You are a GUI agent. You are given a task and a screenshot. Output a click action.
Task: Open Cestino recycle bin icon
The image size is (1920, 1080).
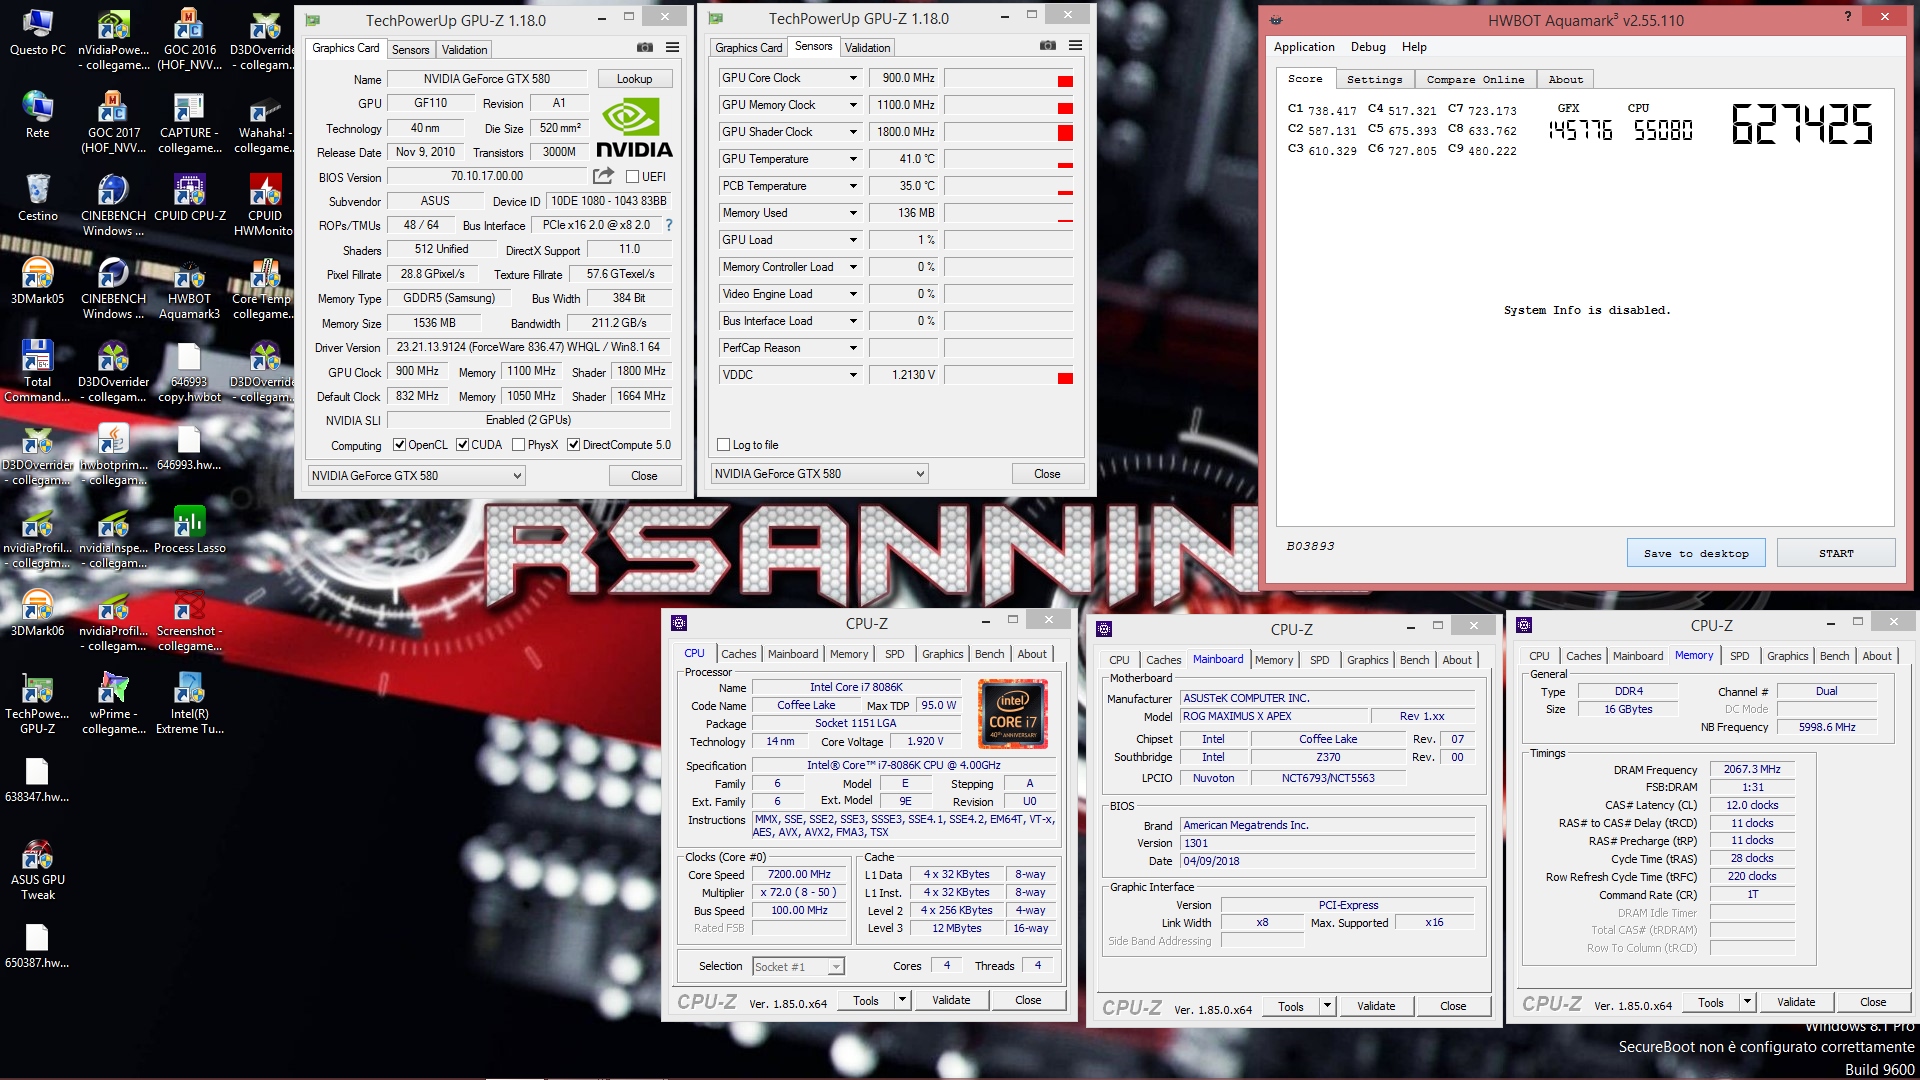[x=37, y=197]
